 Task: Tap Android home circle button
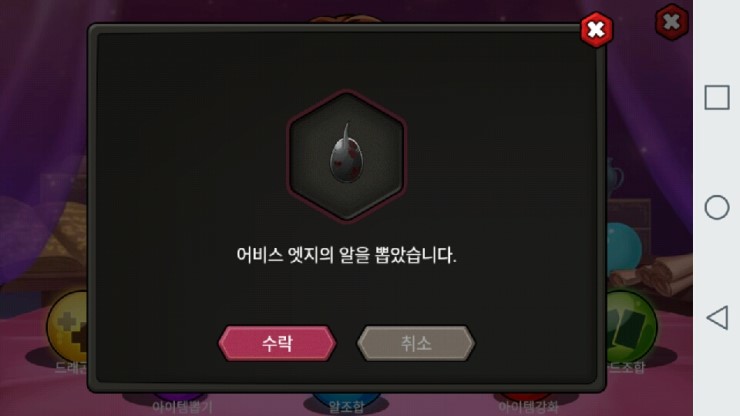click(716, 207)
